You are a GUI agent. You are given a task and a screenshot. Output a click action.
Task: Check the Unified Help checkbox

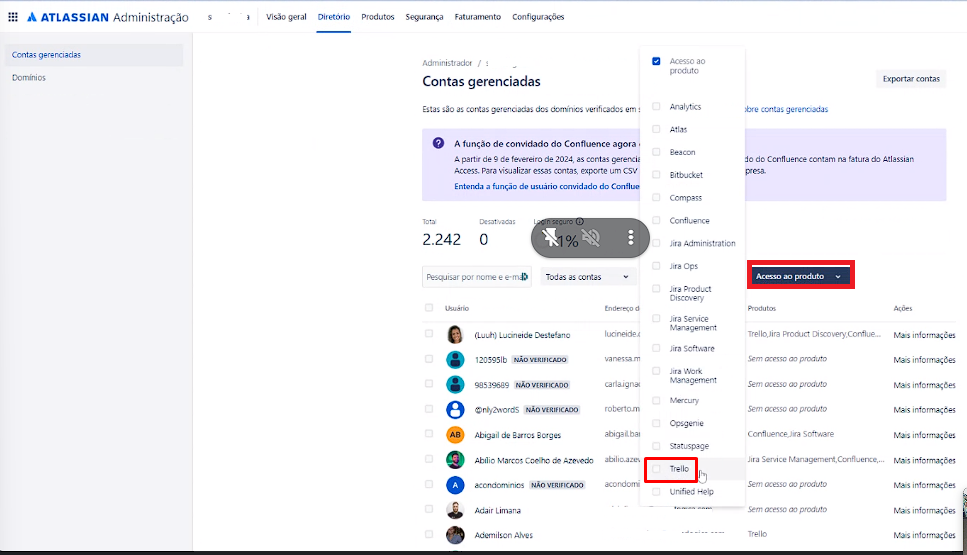click(x=656, y=491)
